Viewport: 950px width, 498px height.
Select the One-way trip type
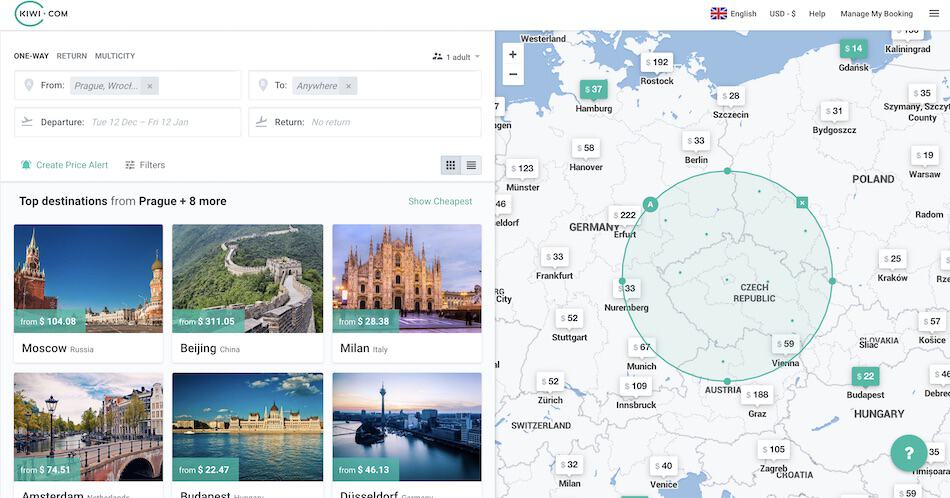tap(31, 56)
